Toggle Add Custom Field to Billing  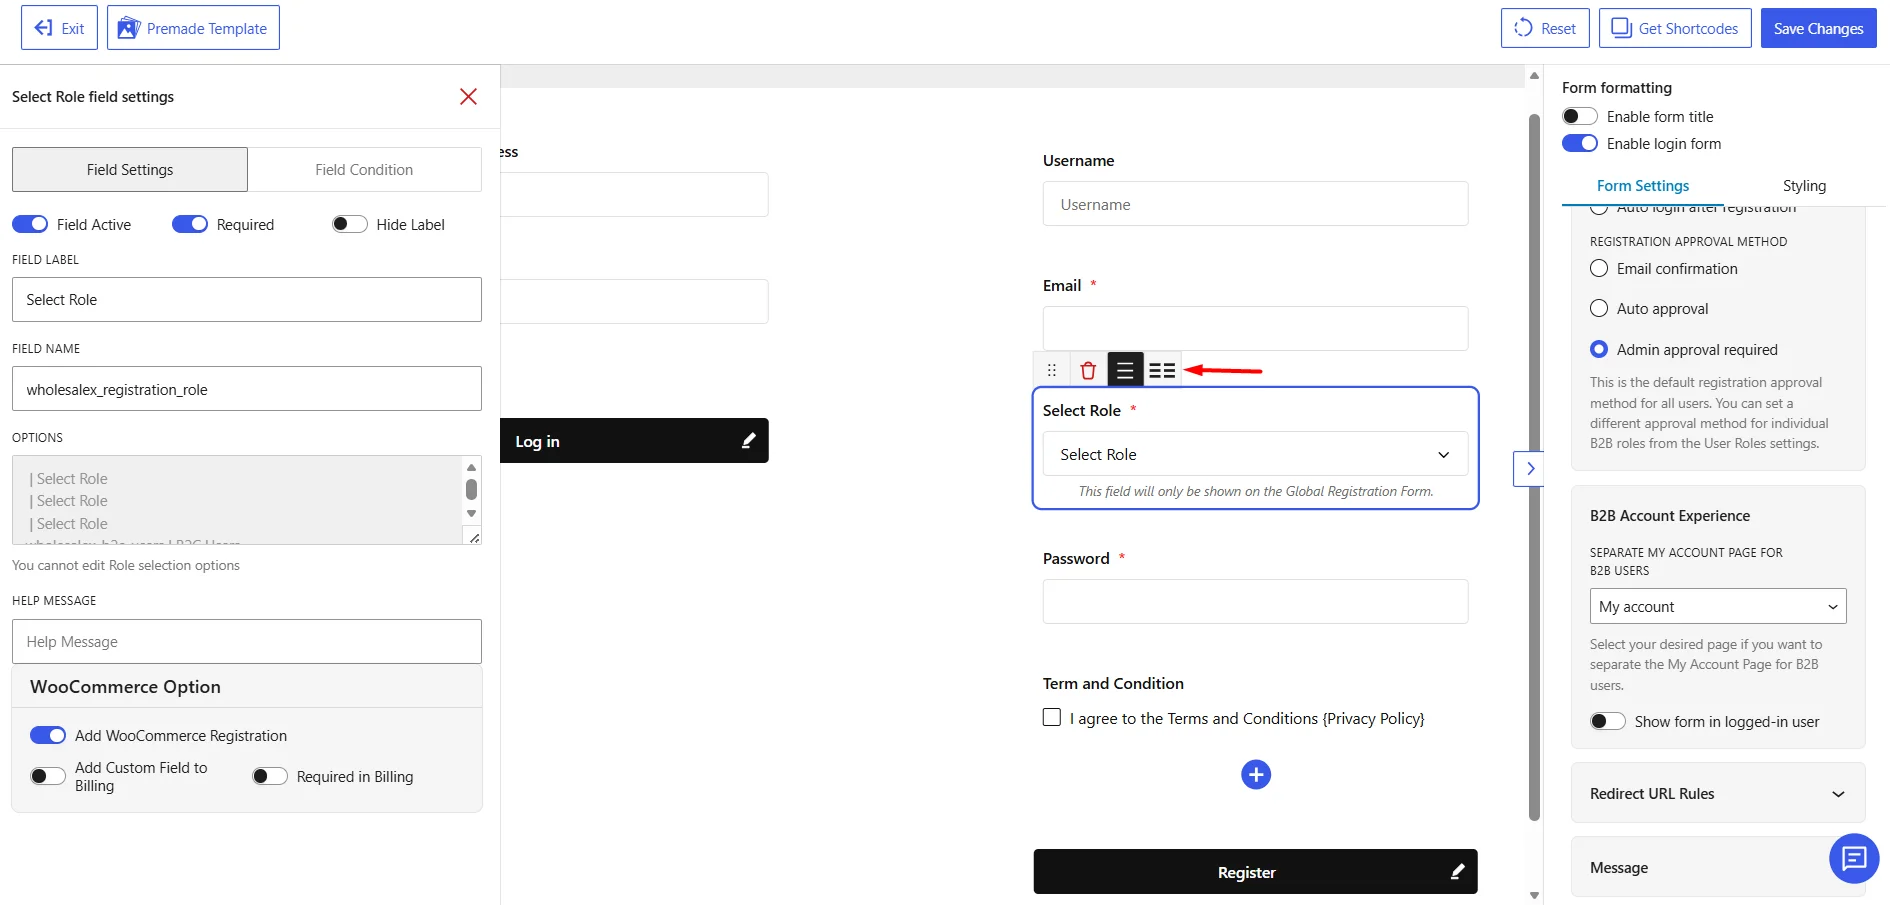coord(48,776)
